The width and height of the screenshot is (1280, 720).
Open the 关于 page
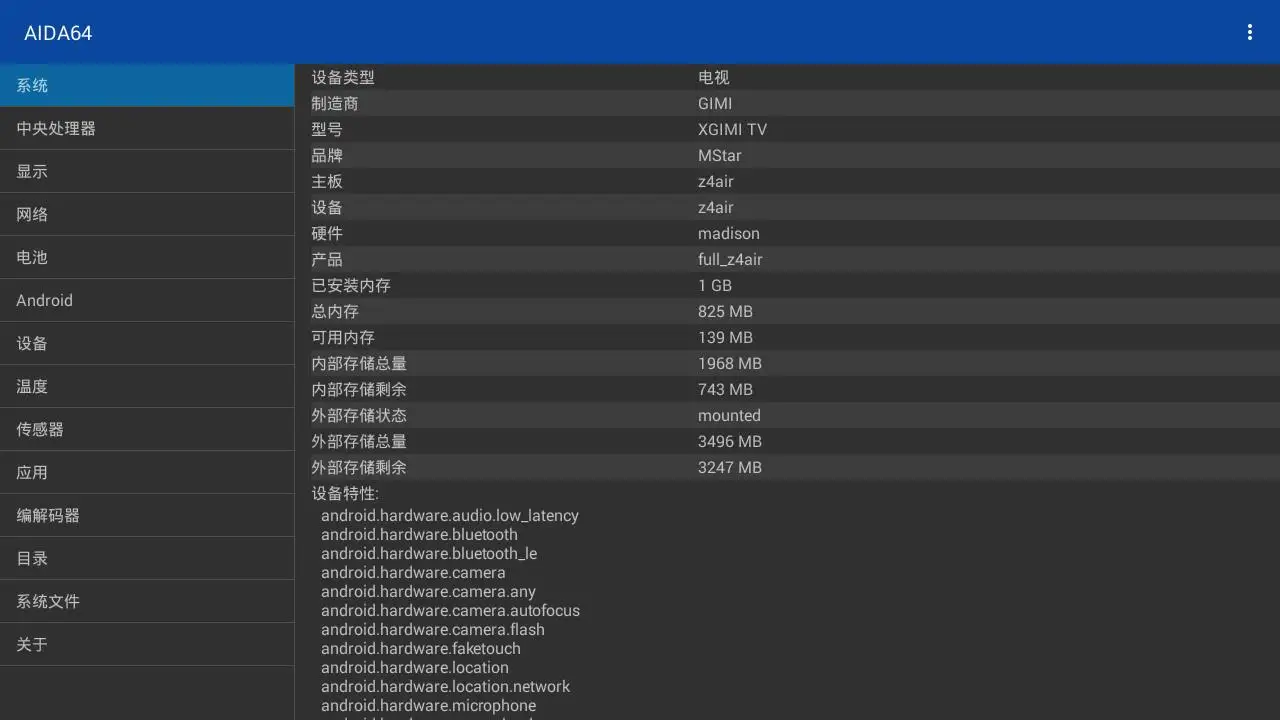pyautogui.click(x=147, y=644)
